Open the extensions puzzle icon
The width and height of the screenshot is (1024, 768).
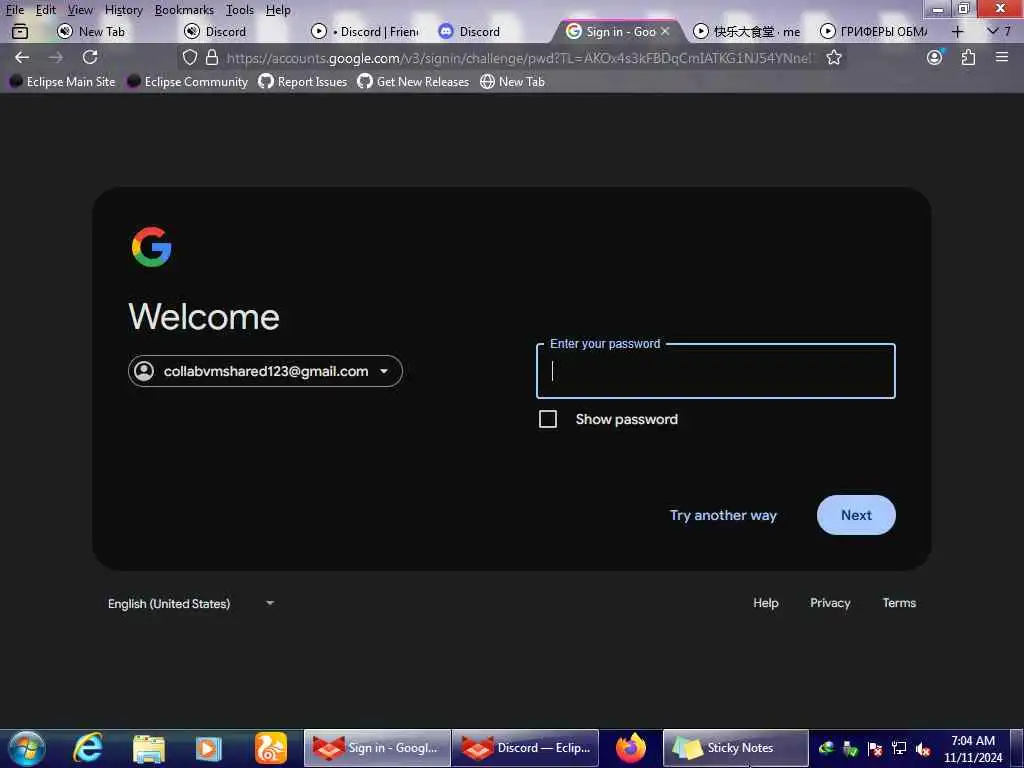pyautogui.click(x=968, y=57)
